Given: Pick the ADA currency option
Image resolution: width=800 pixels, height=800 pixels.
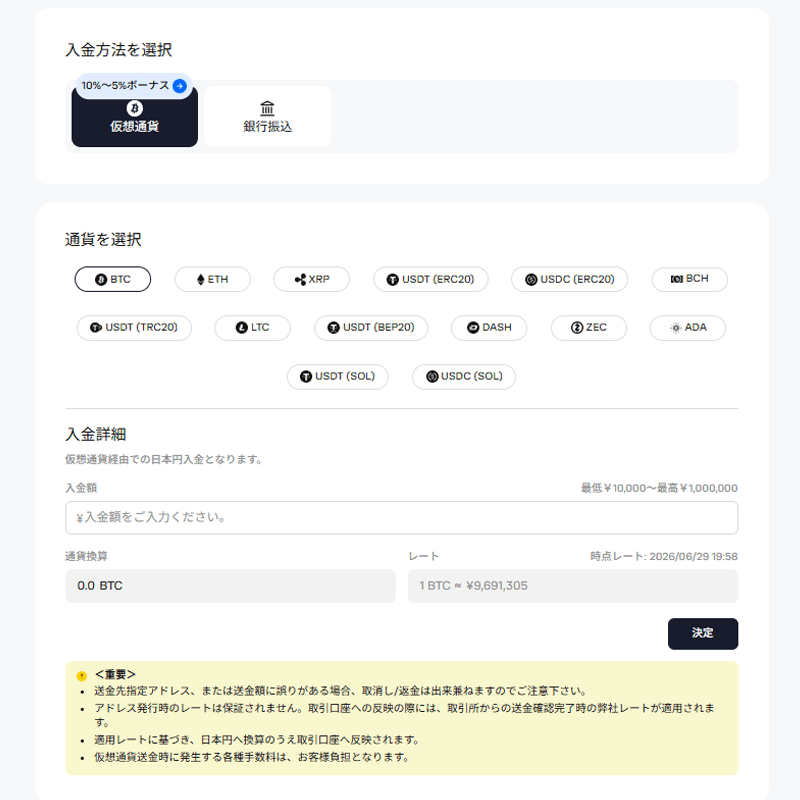Looking at the screenshot, I should click(x=688, y=328).
